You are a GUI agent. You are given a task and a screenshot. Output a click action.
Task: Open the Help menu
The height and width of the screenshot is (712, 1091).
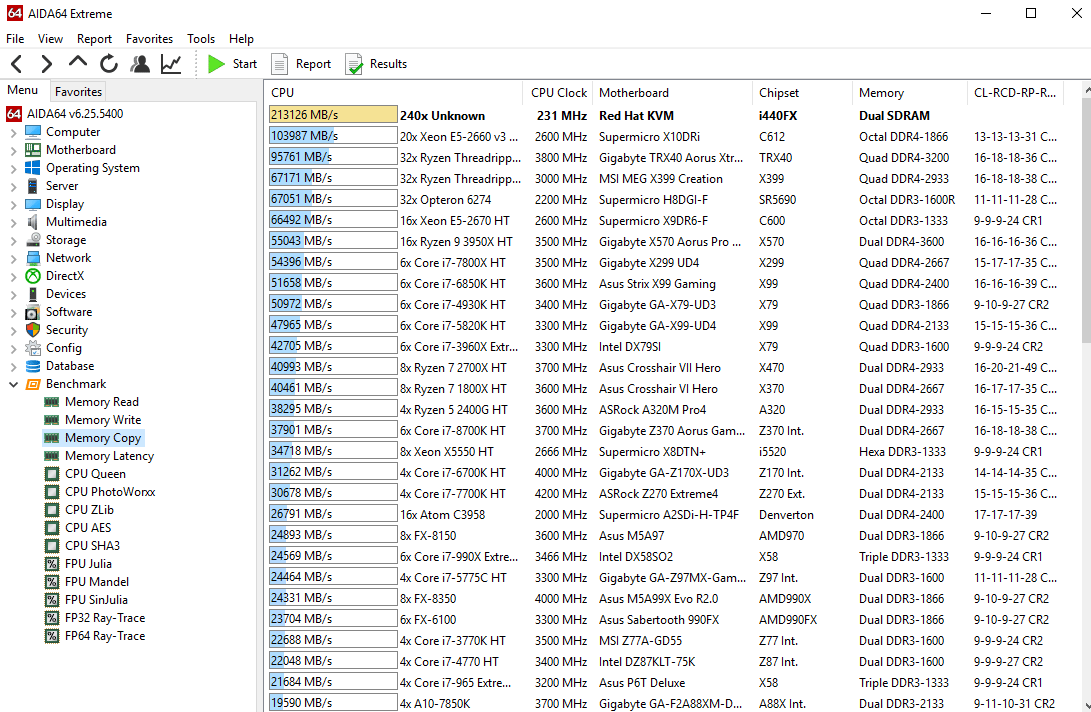241,39
